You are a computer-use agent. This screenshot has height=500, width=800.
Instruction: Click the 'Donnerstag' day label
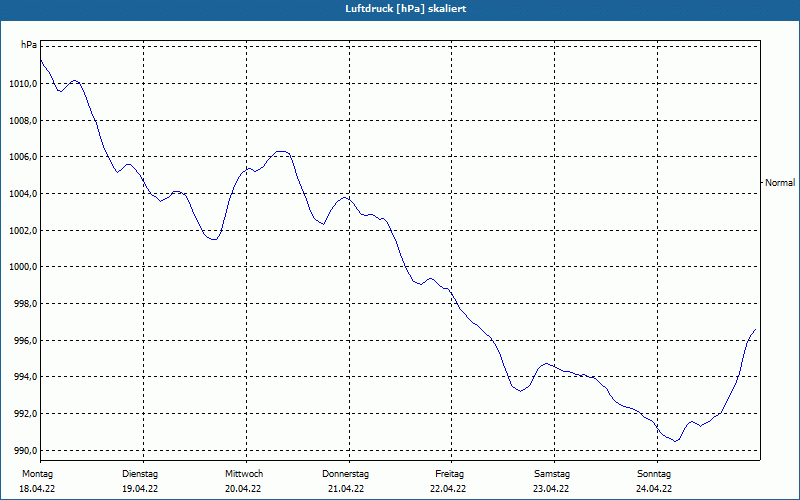point(345,474)
